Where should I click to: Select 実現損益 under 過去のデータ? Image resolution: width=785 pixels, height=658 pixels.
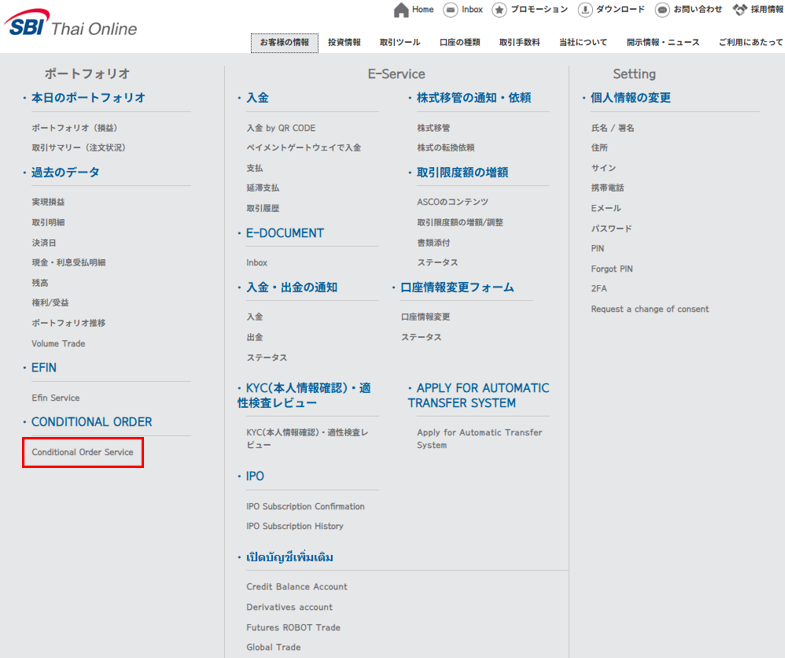(48, 202)
